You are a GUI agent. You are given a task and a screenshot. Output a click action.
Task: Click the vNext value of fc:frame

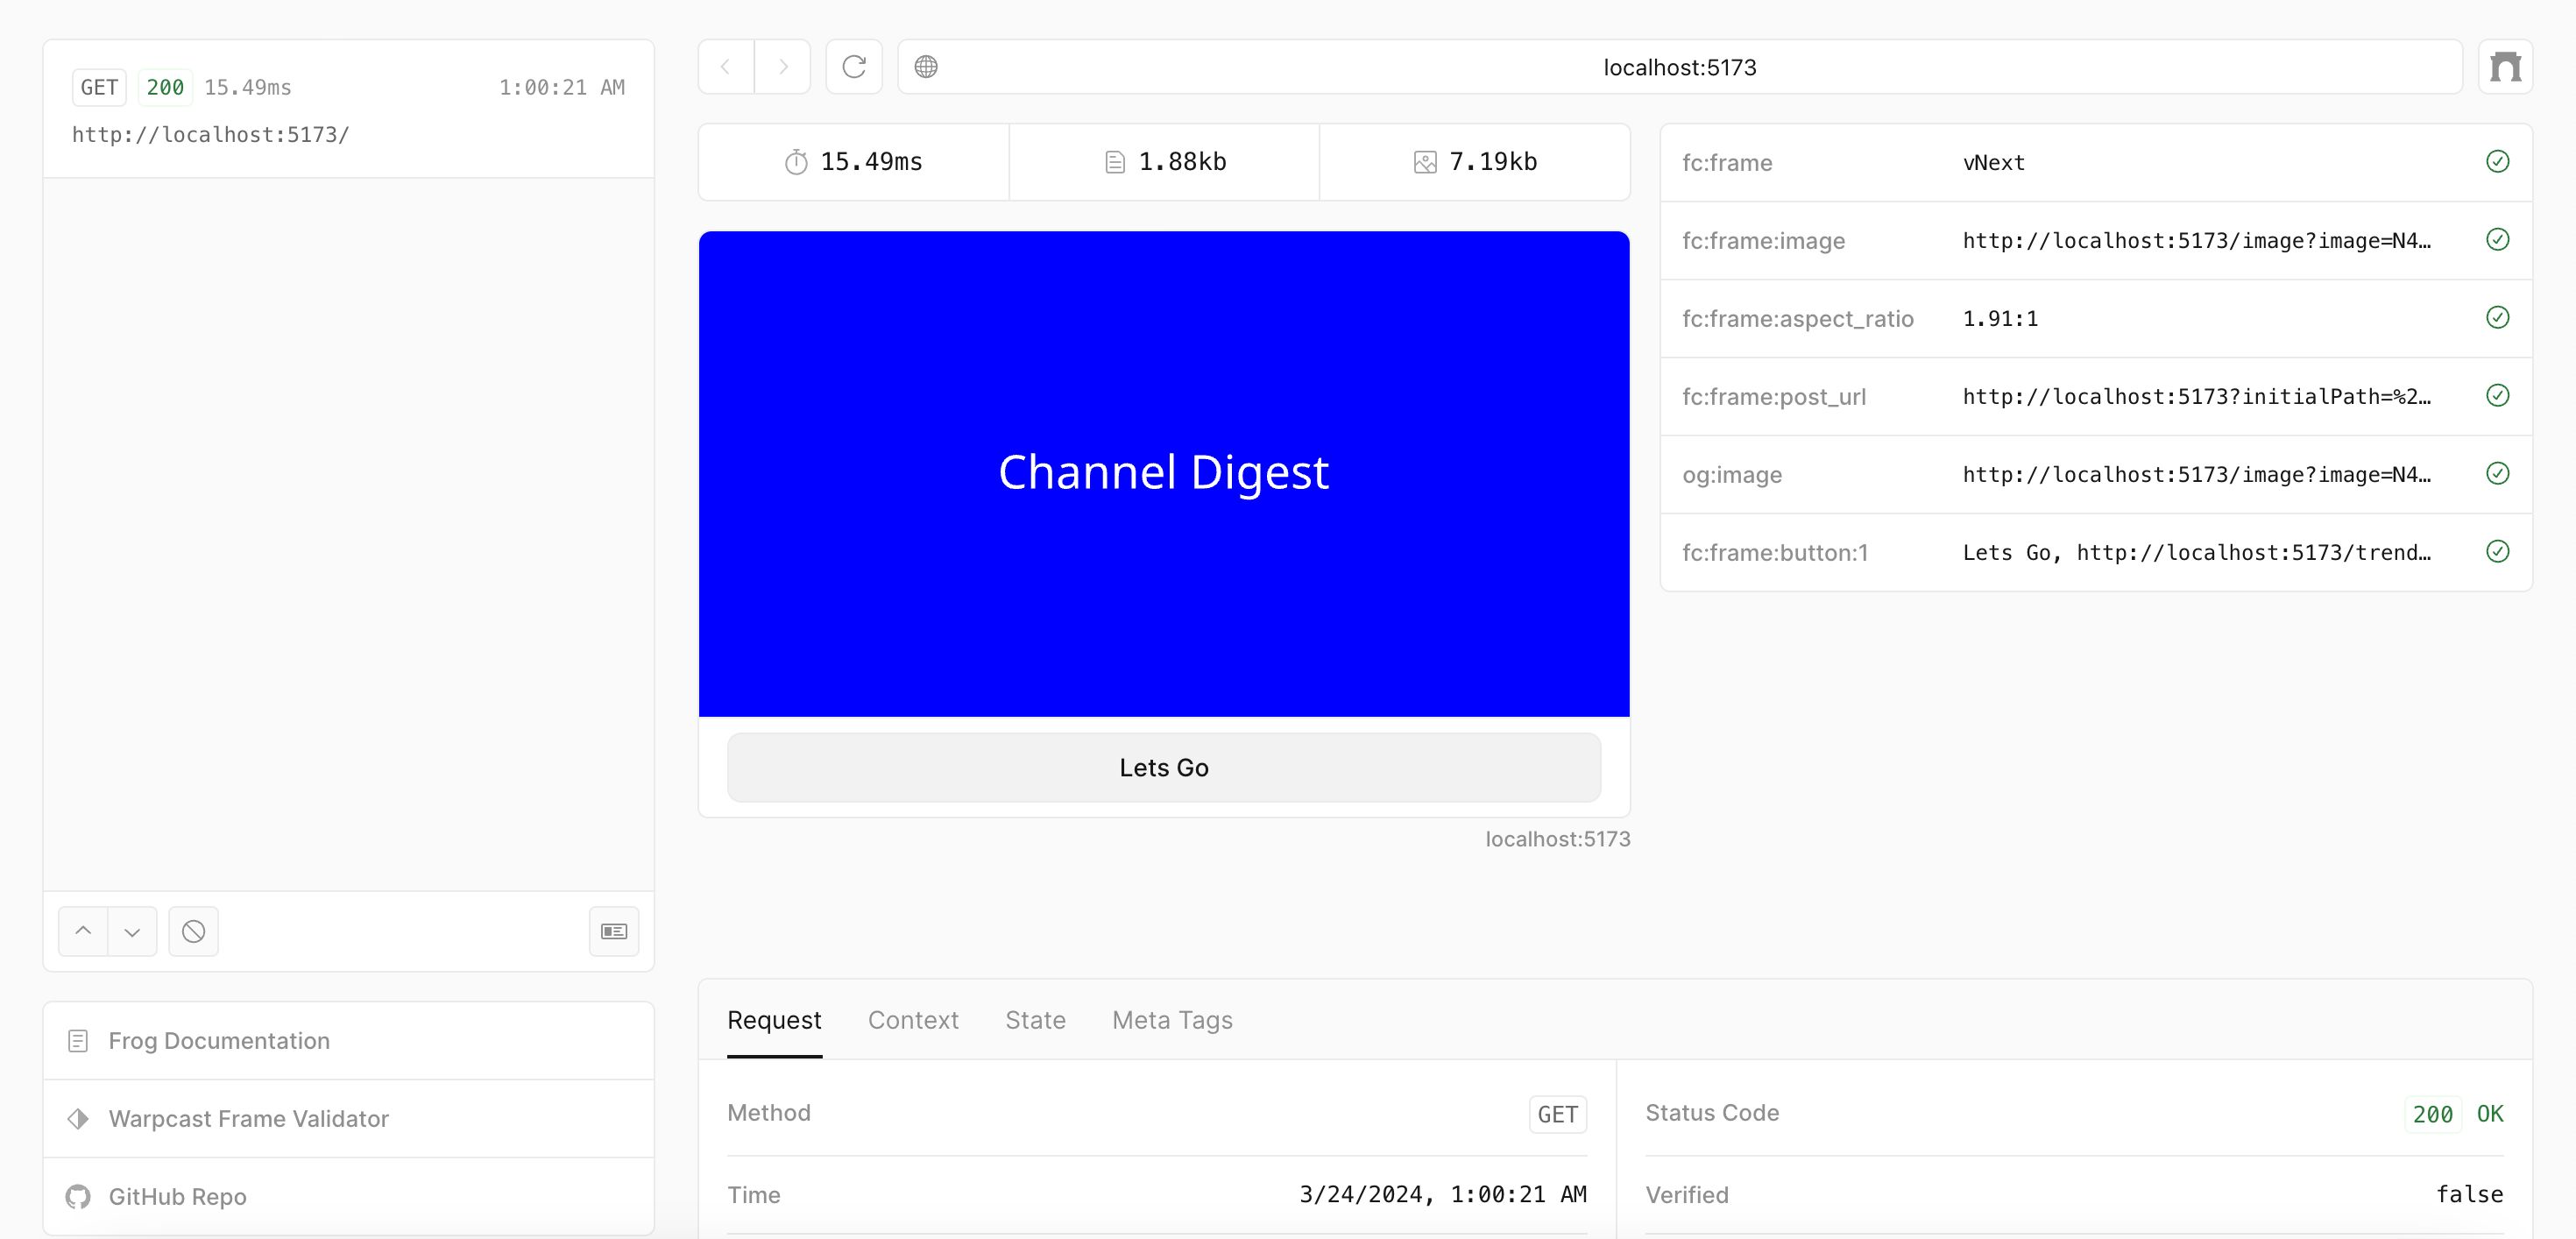click(x=1993, y=162)
